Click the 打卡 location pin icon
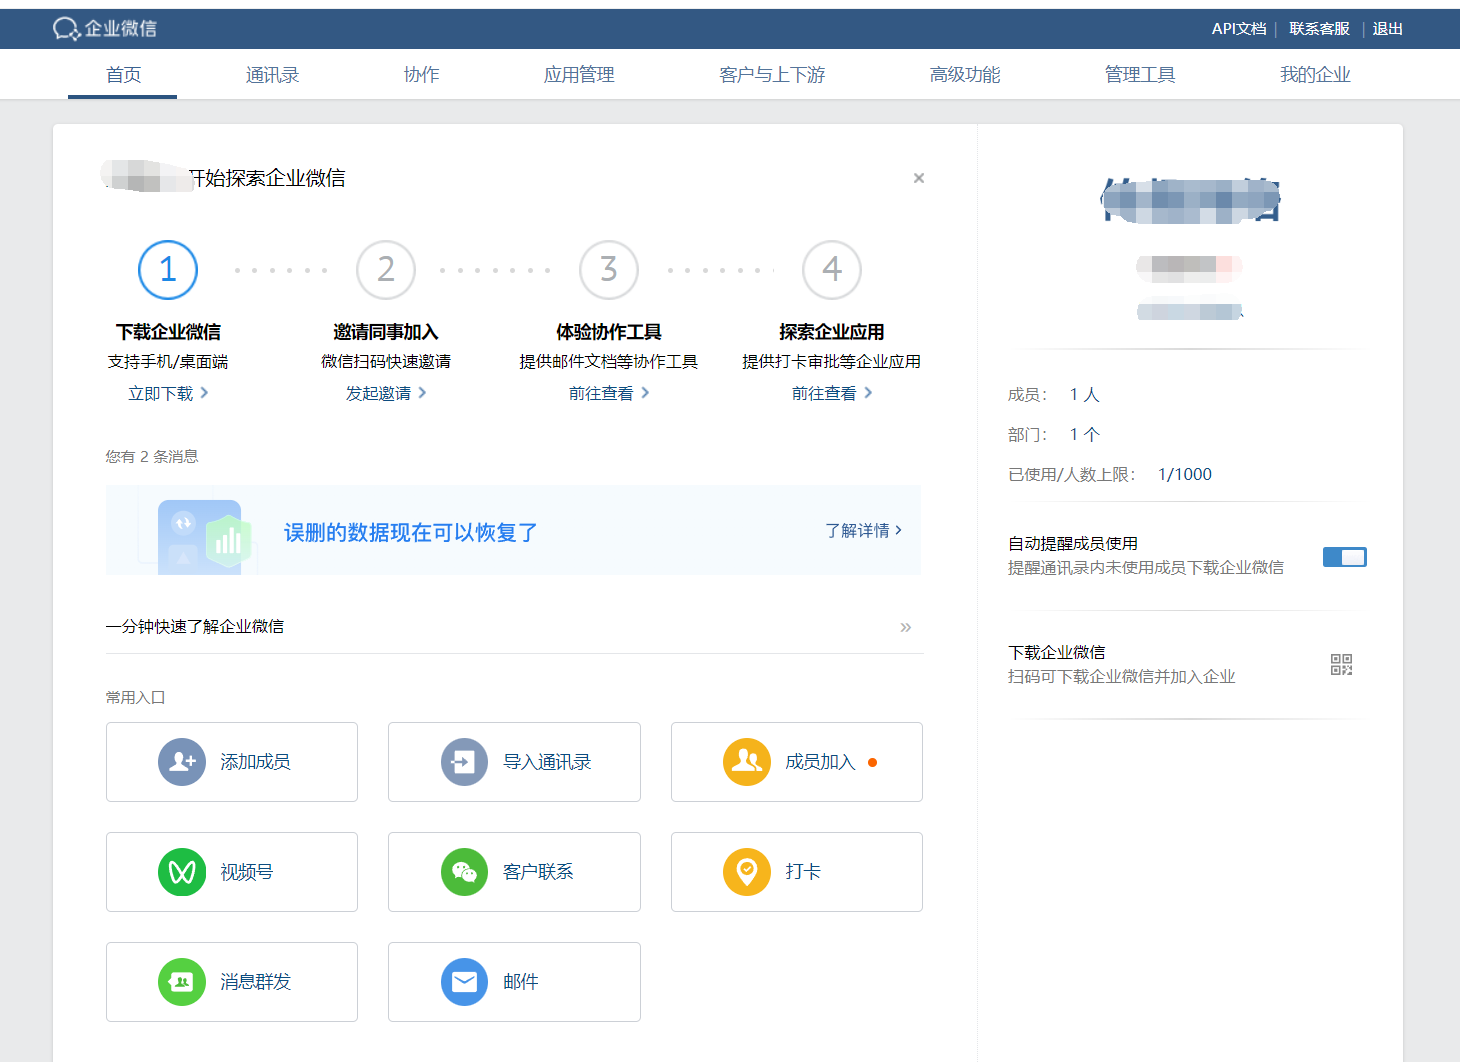 [x=747, y=872]
